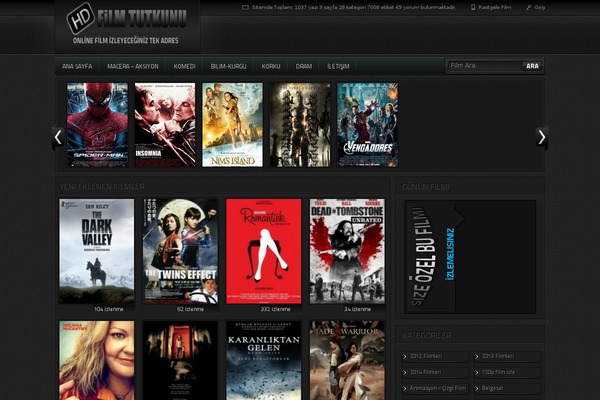Click the Rastgele Film link
The image size is (600, 400).
pos(494,7)
